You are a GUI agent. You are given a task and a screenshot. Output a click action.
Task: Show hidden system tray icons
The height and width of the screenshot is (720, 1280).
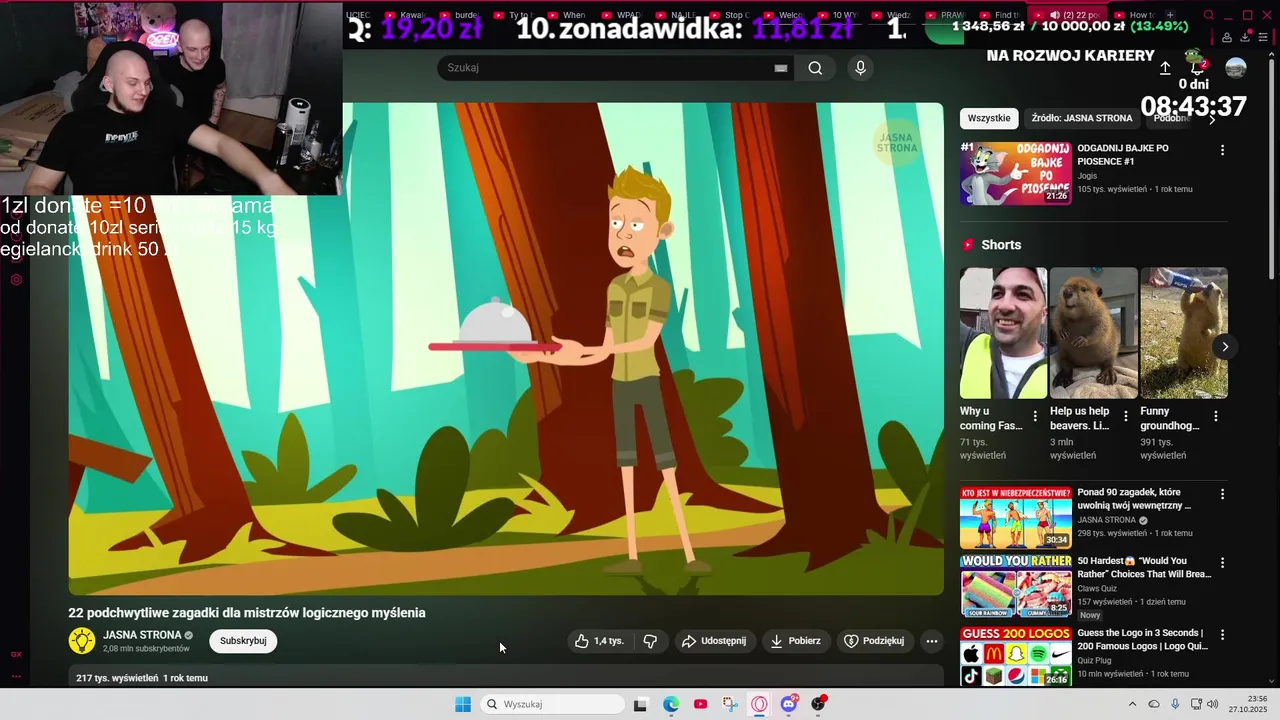[x=1132, y=704]
